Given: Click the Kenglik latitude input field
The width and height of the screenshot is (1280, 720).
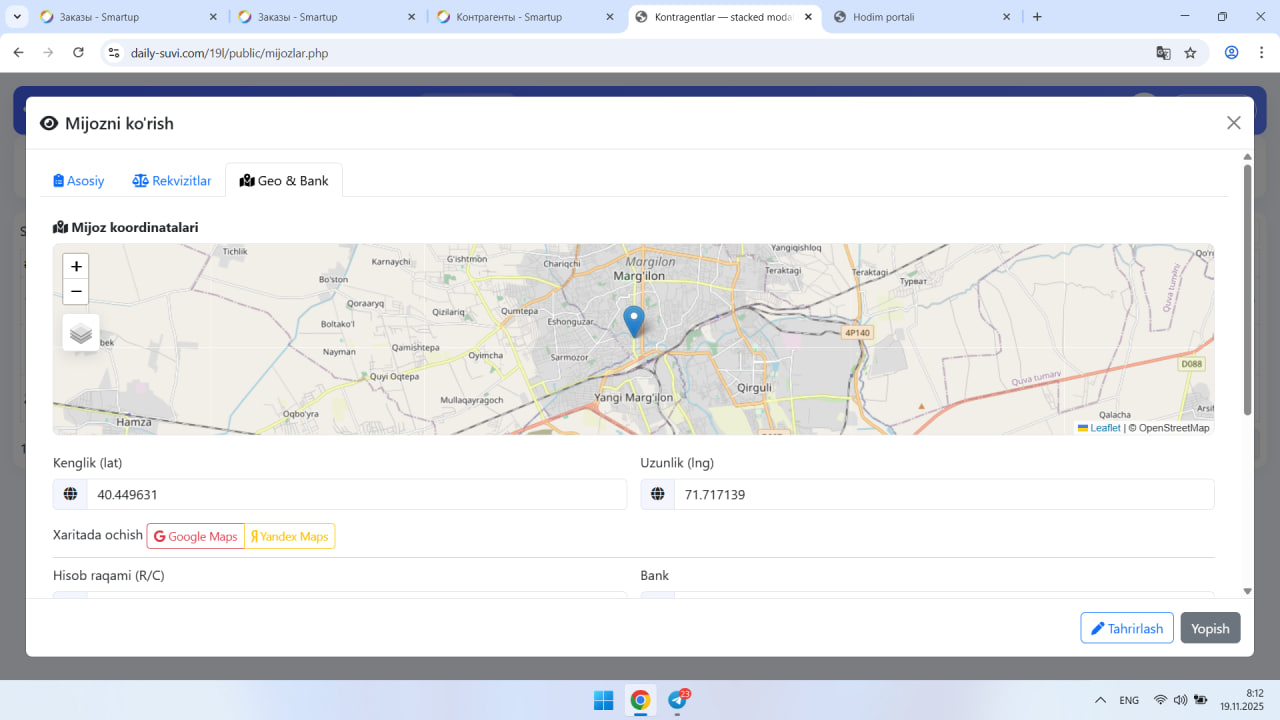Looking at the screenshot, I should click(x=356, y=494).
